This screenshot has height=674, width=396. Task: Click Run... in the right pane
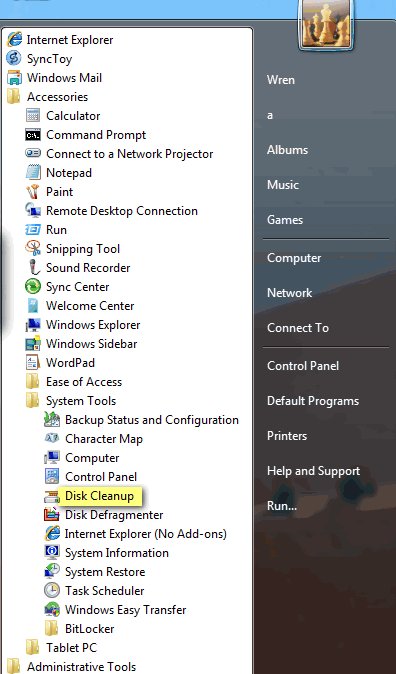point(282,506)
